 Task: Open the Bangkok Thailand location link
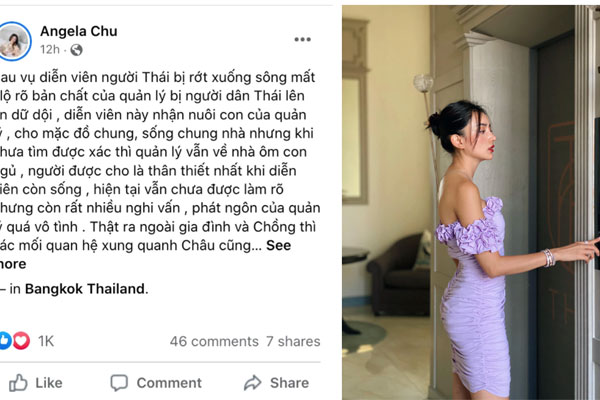[x=85, y=289]
